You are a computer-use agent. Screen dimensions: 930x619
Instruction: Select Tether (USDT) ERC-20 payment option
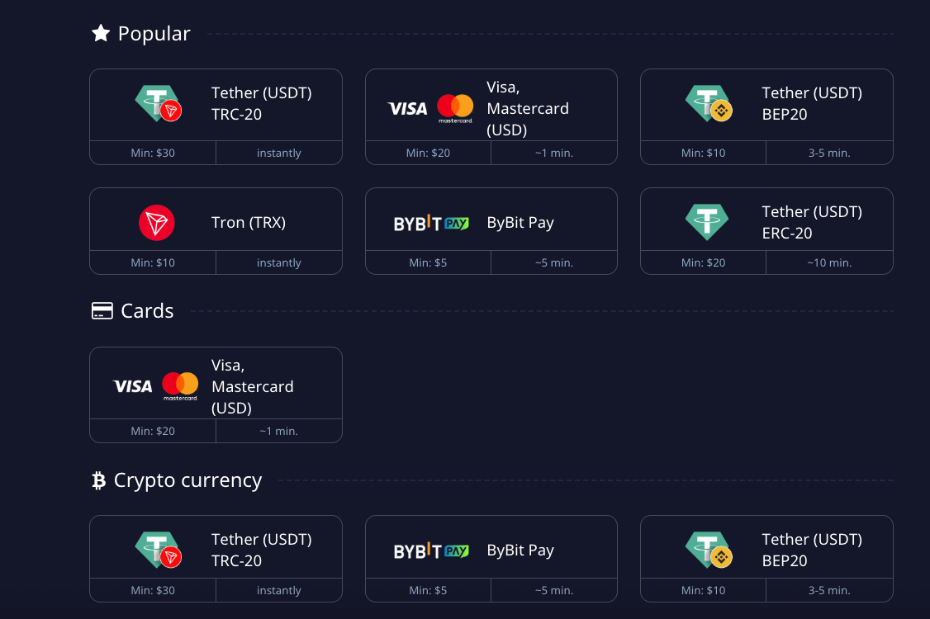coord(766,222)
